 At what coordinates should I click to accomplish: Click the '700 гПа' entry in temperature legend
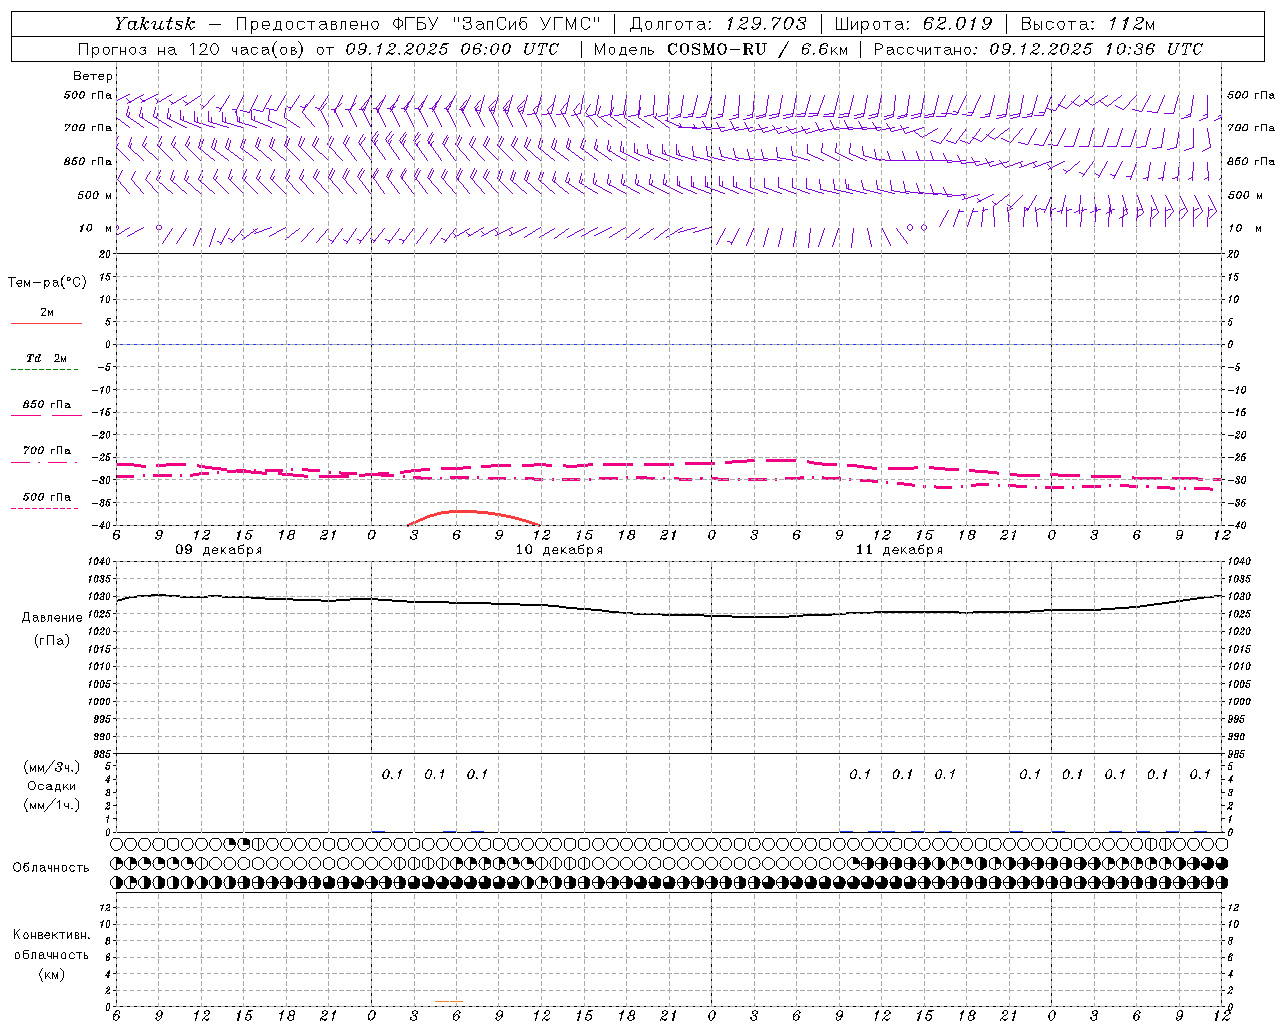coord(46,450)
